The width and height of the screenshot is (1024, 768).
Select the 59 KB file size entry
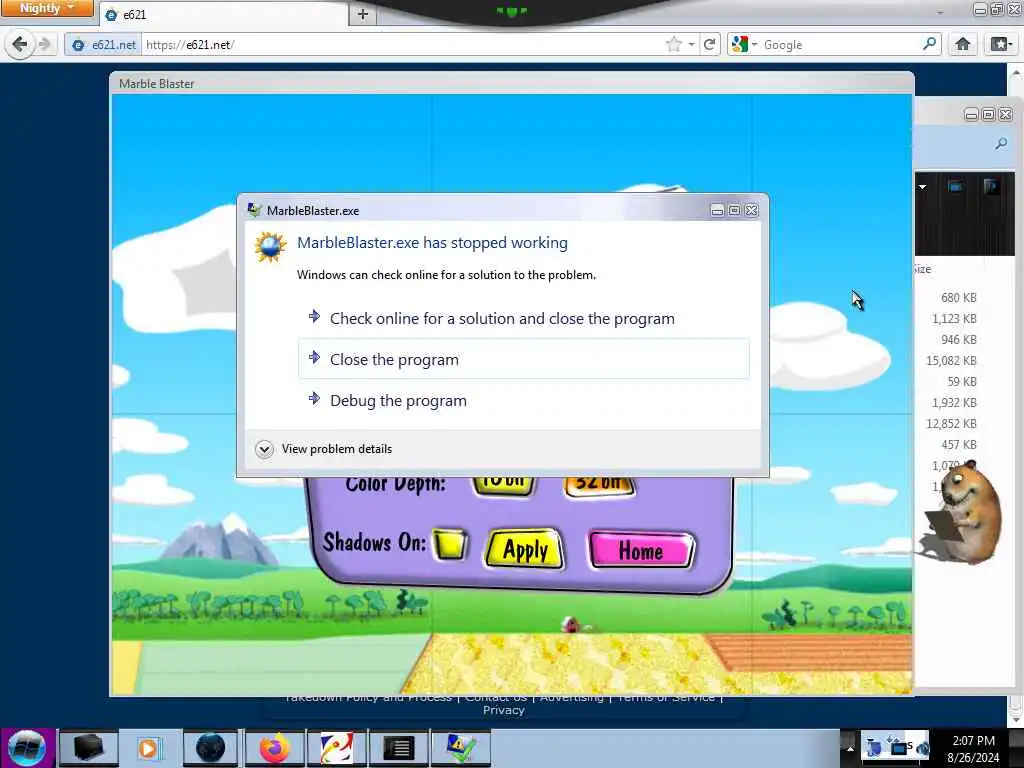click(961, 381)
